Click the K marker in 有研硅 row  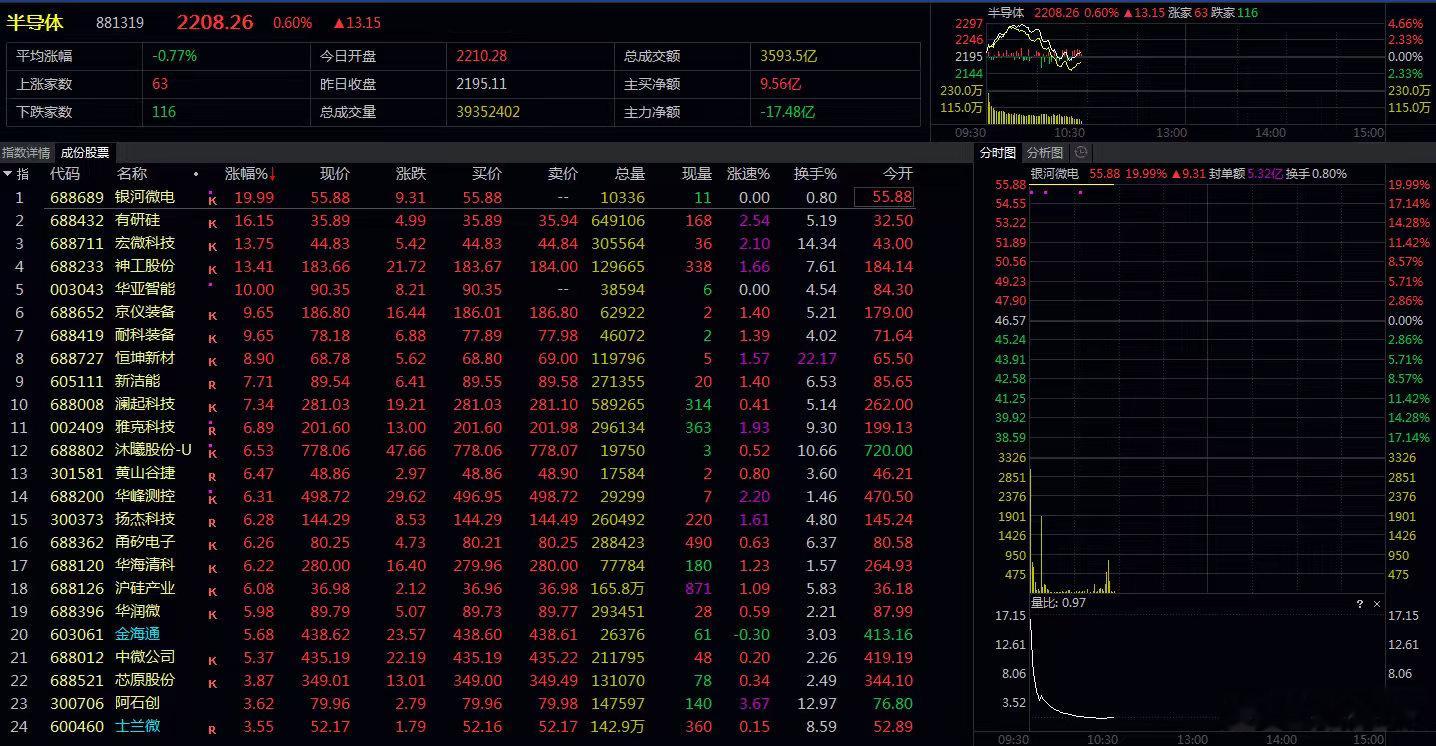click(212, 223)
